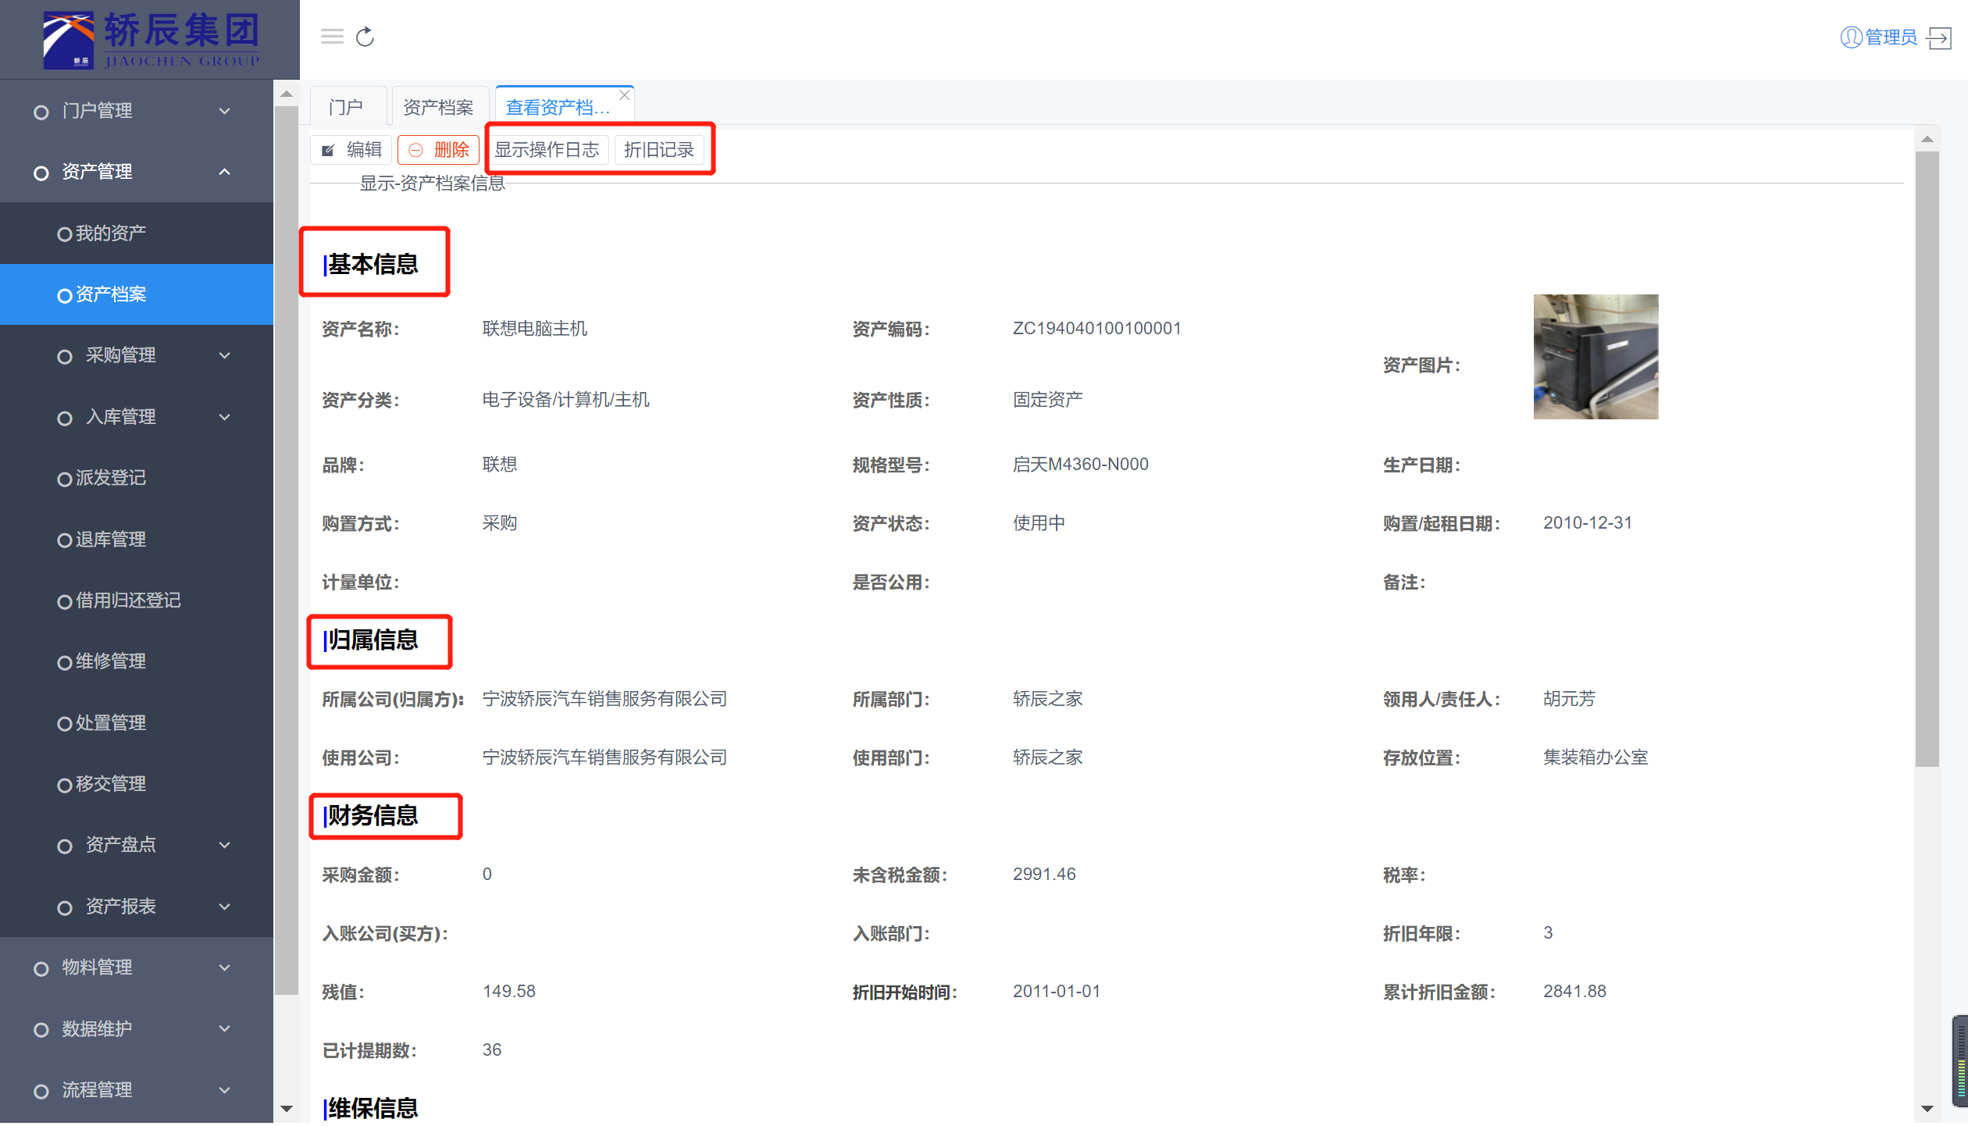This screenshot has height=1126, width=1968.
Task: Click the administrator user icon
Action: coord(1851,38)
